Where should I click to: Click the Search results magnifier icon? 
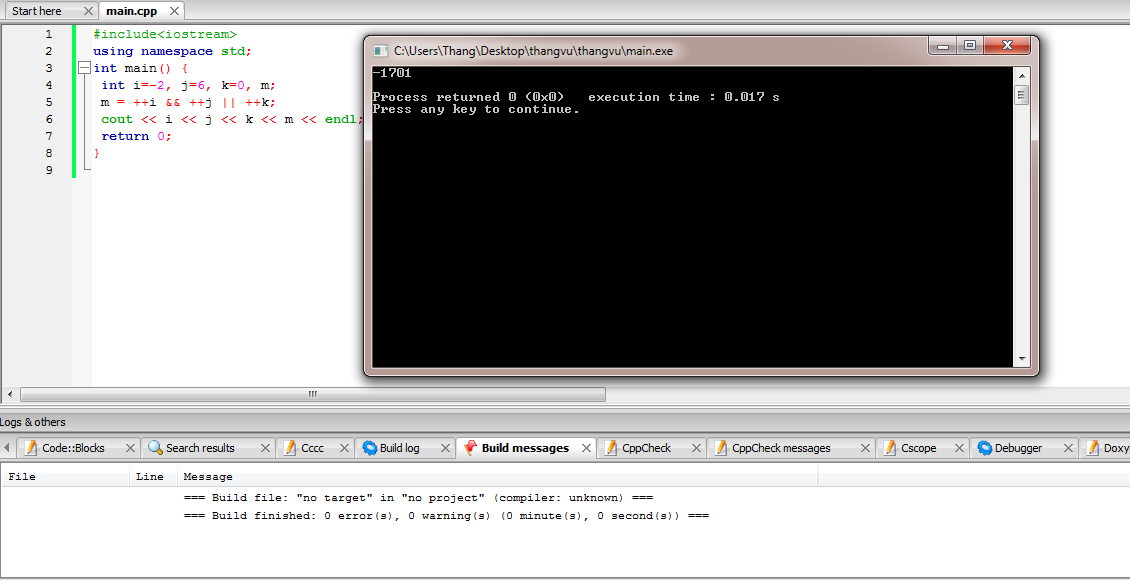(155, 448)
